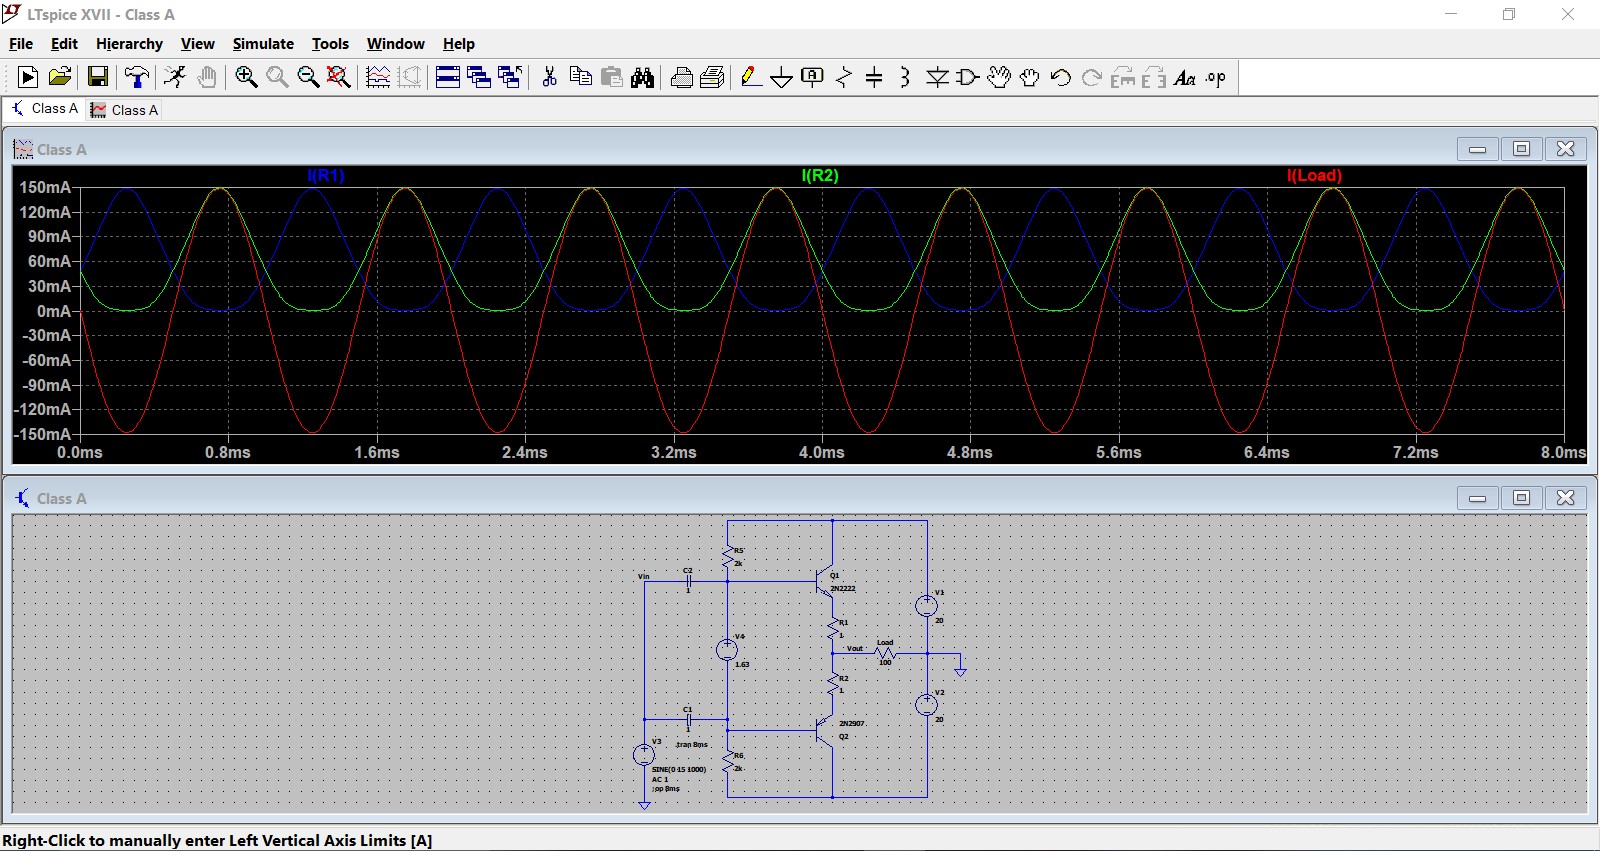Select the Label Net tool

pos(813,77)
